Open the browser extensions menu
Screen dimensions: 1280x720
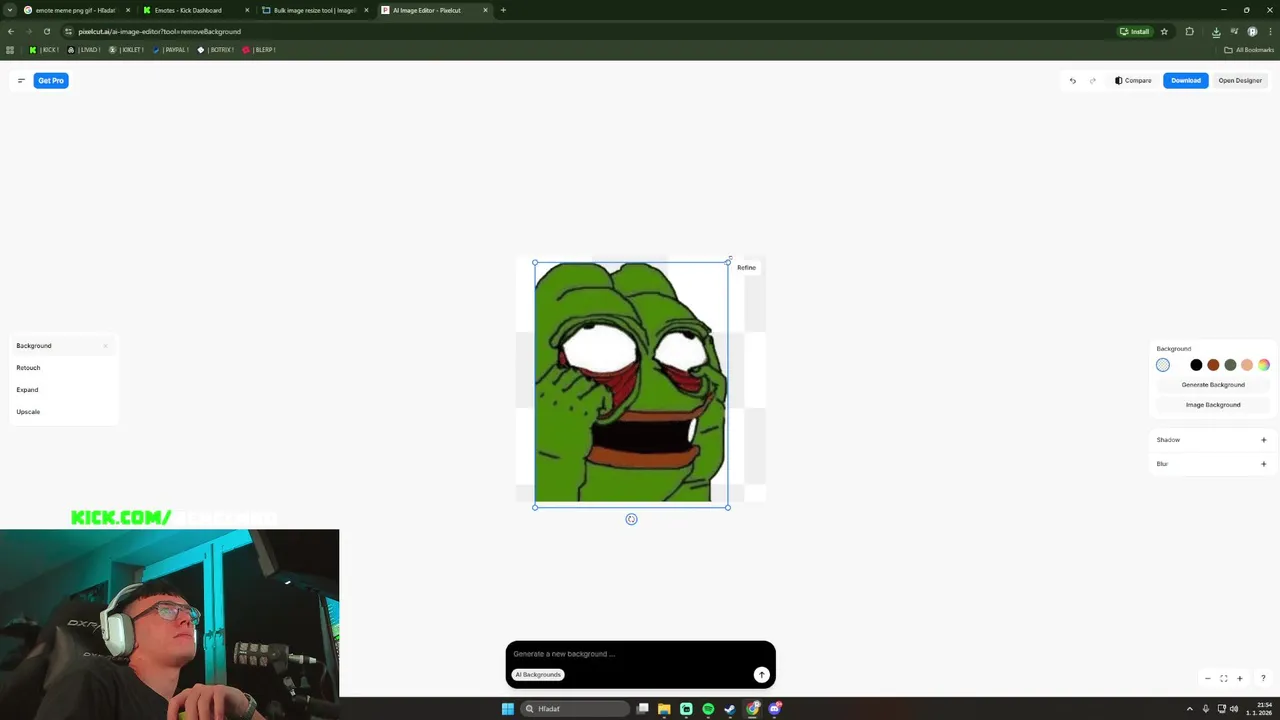coord(1189,31)
